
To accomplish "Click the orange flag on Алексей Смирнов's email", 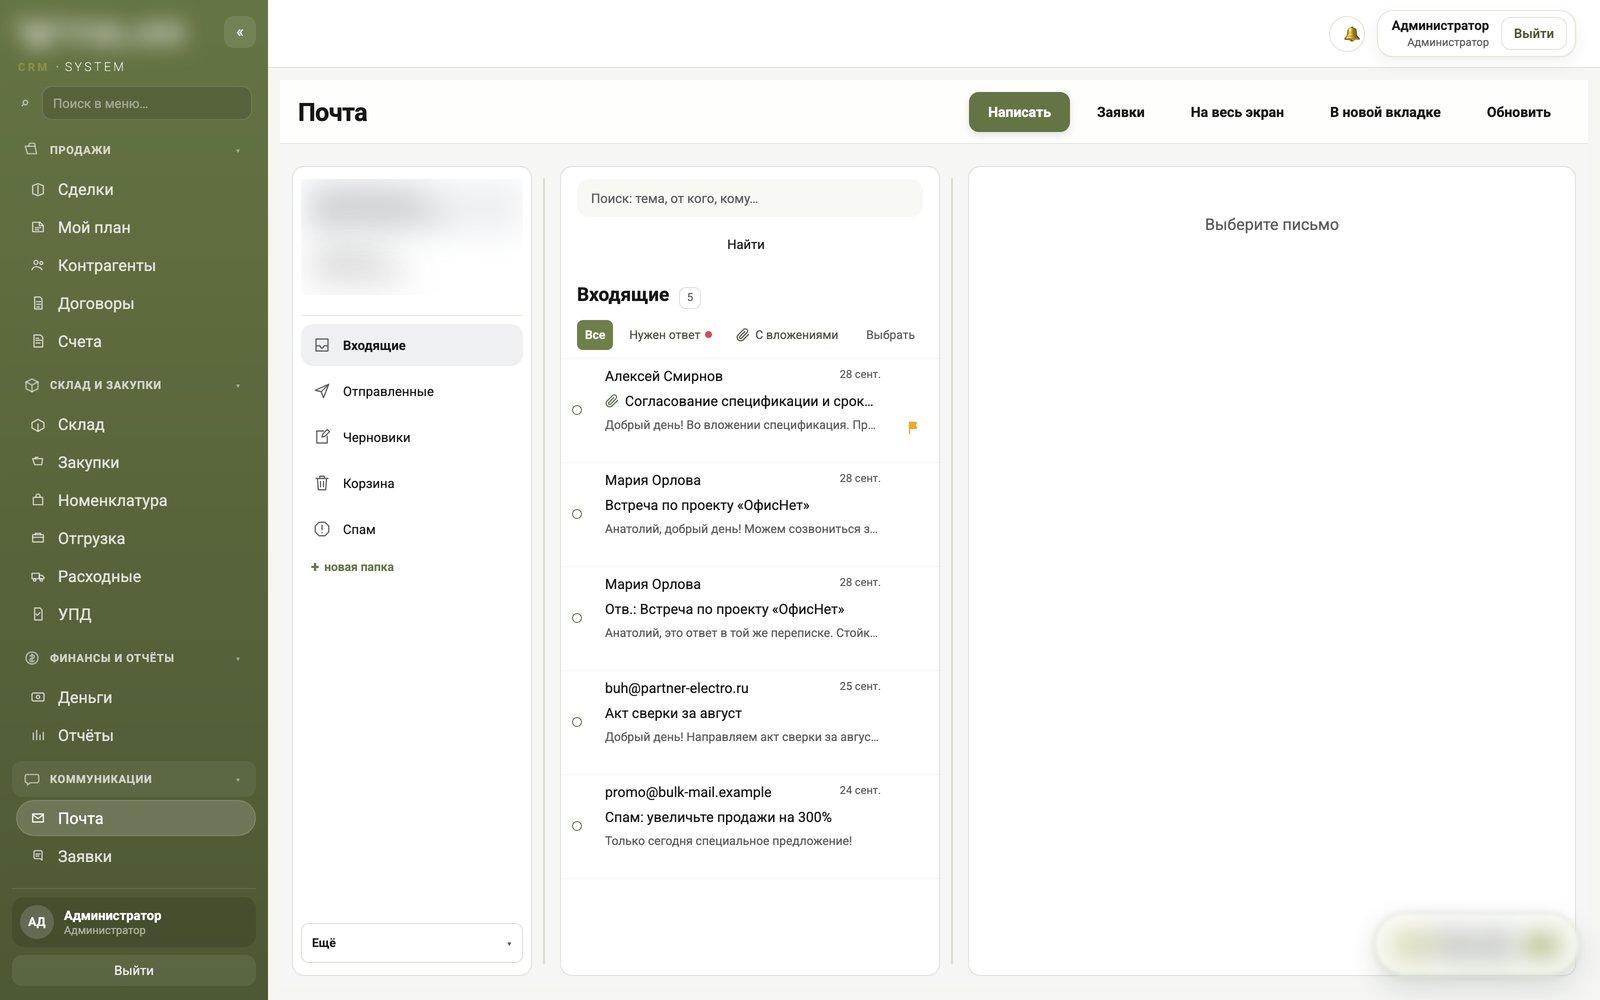I will [x=912, y=427].
